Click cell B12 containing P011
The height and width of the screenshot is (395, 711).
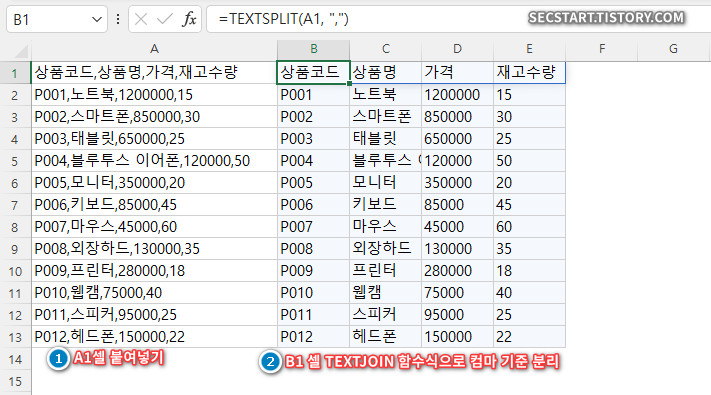[x=313, y=315]
